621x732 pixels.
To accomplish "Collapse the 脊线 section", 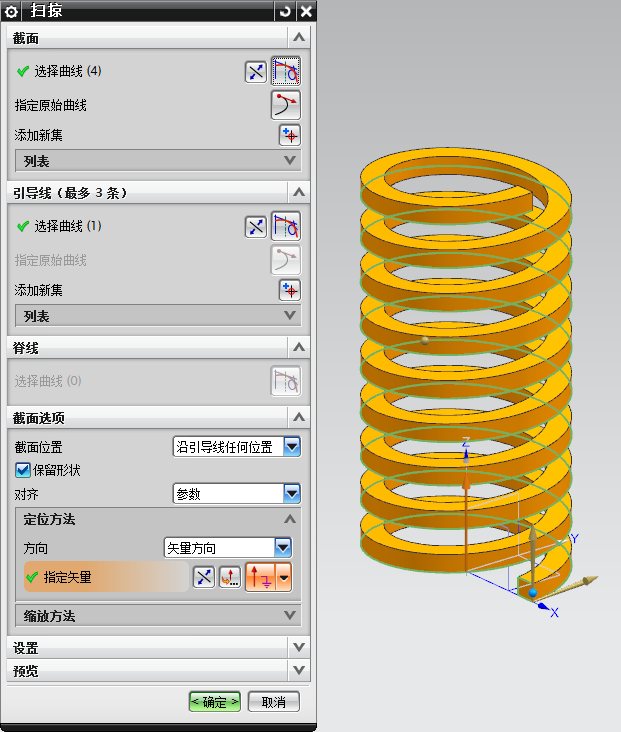I will [299, 347].
